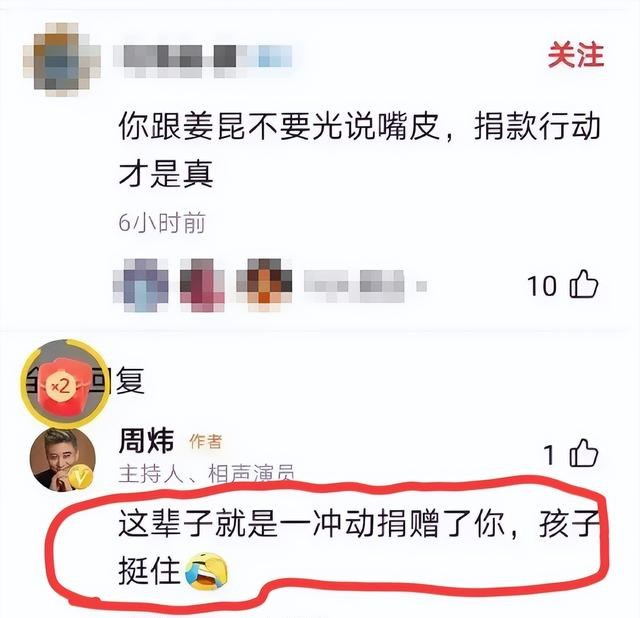640x618 pixels.
Task: Tap the 主持人、相声演员 description line
Action: tap(207, 474)
